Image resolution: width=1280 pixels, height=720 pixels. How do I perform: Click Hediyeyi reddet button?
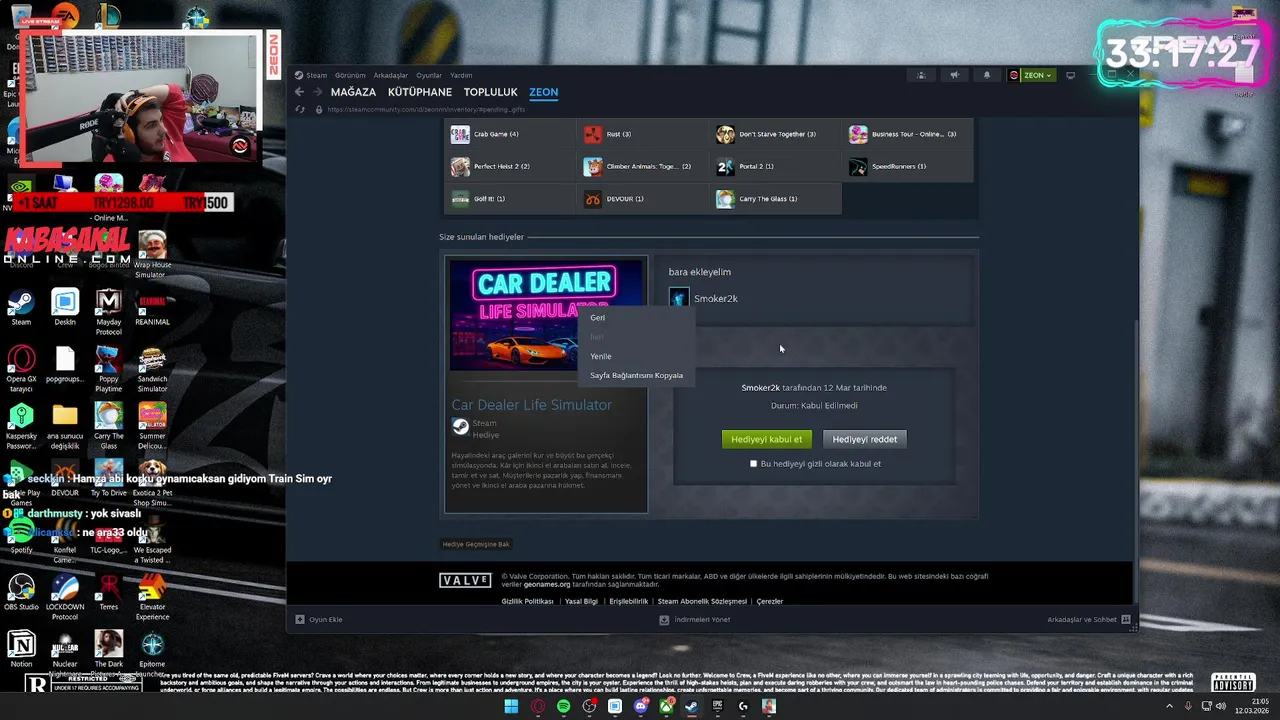864,439
